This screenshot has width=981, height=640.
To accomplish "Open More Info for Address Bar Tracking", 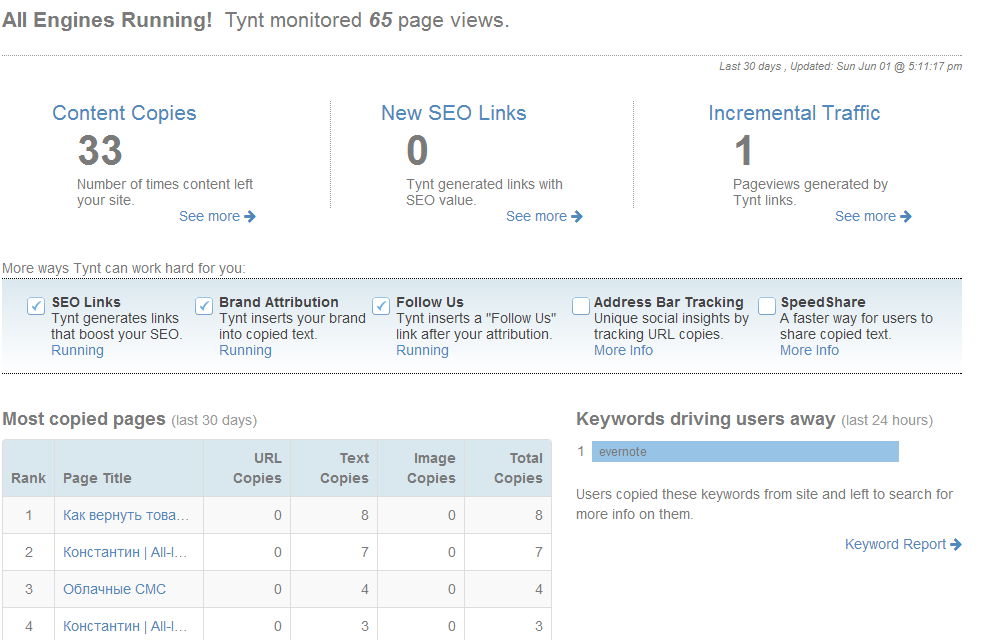I will coord(623,350).
